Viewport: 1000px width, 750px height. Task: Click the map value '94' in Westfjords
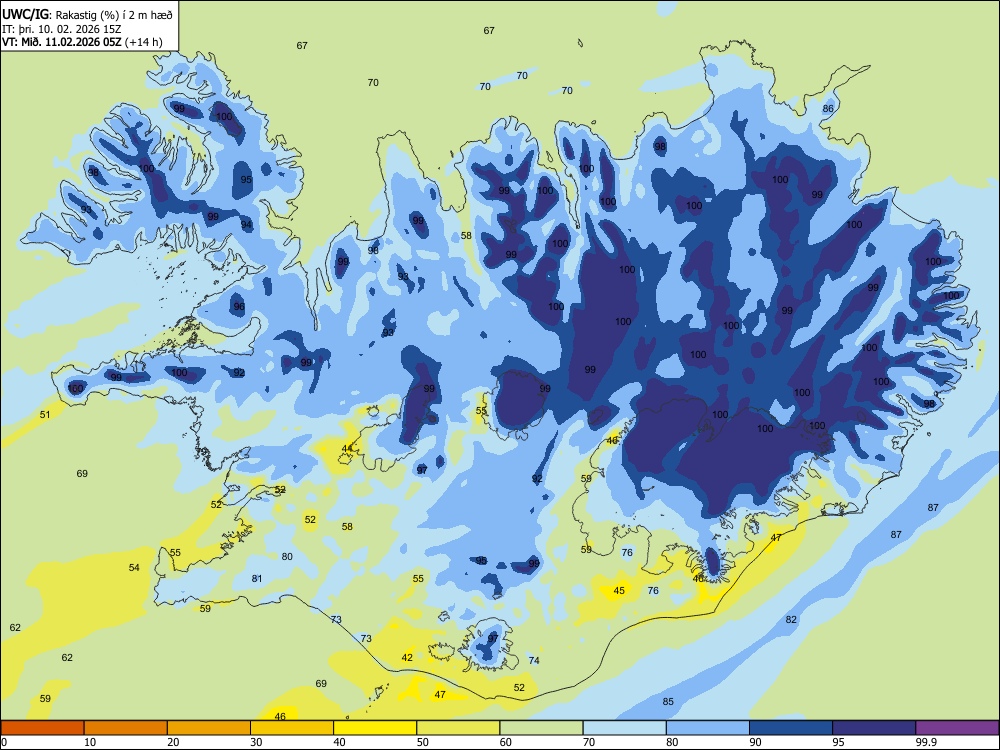246,224
